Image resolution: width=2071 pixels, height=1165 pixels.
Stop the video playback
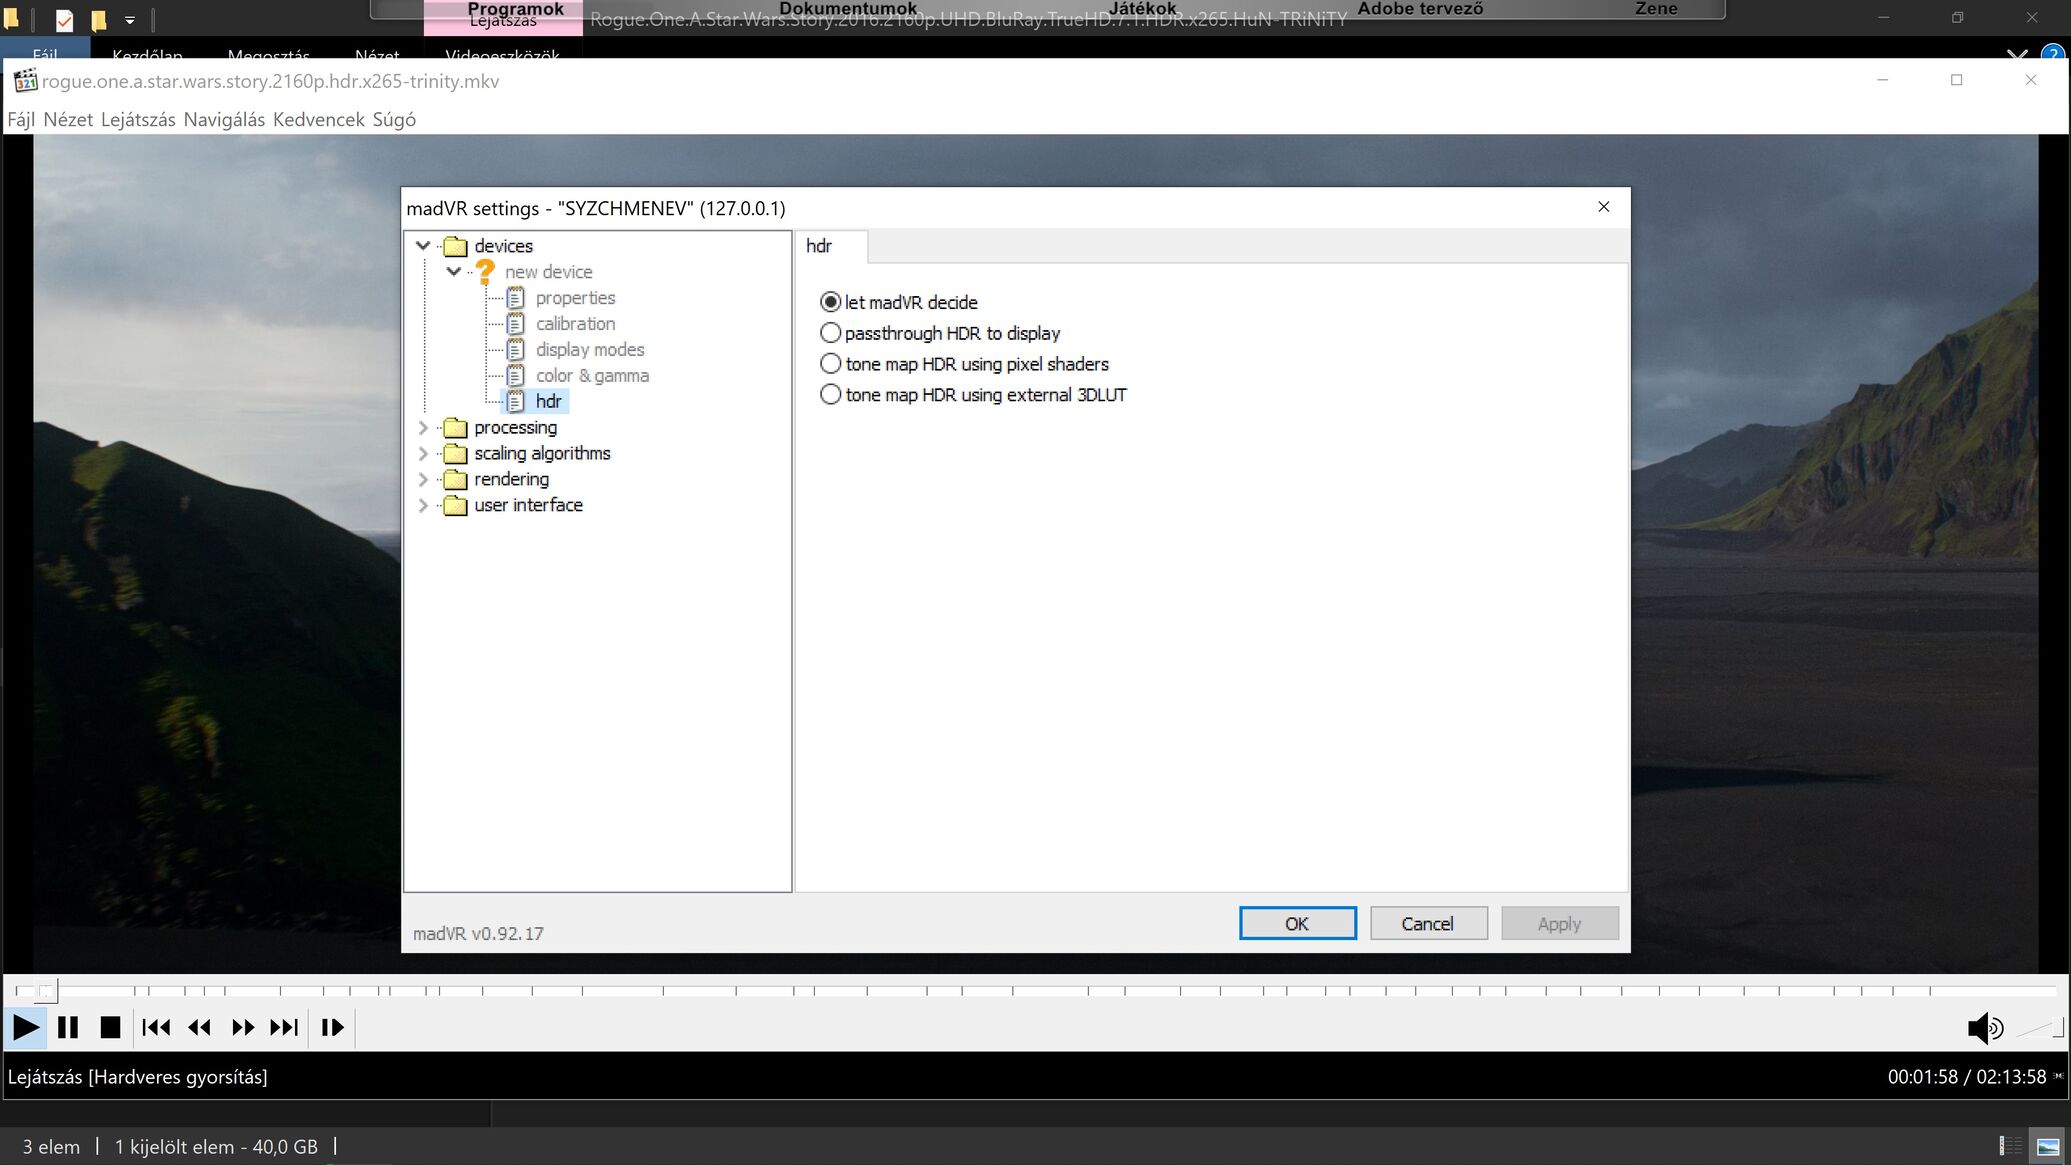point(110,1027)
